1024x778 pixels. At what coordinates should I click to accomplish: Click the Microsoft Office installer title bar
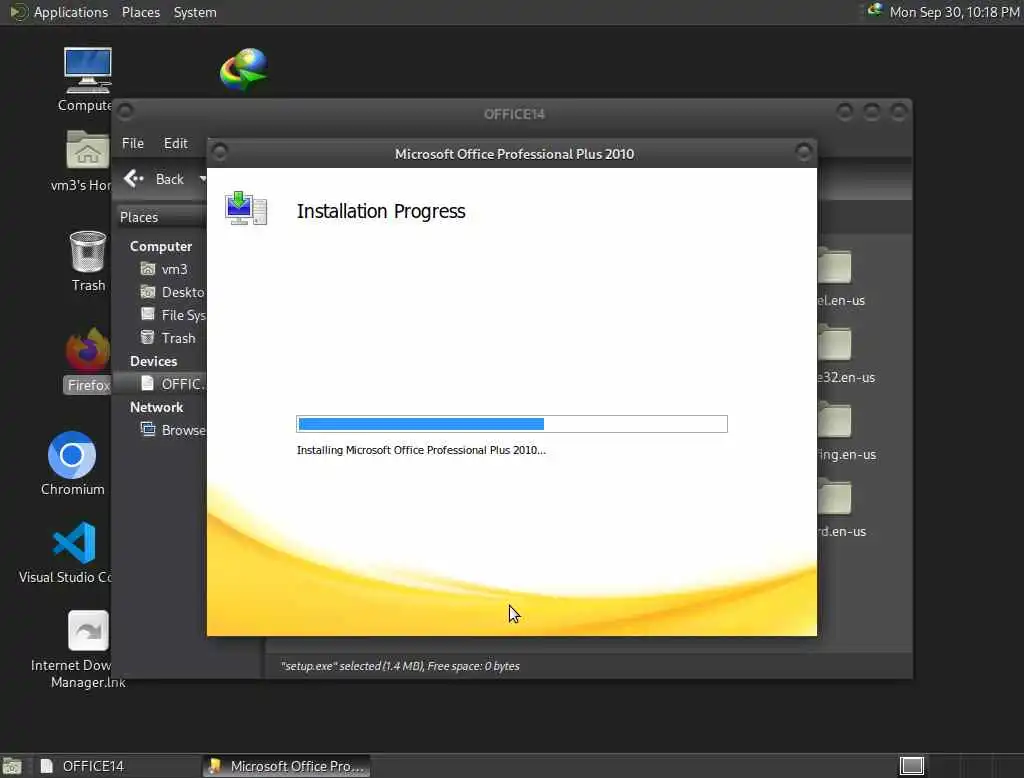click(514, 154)
